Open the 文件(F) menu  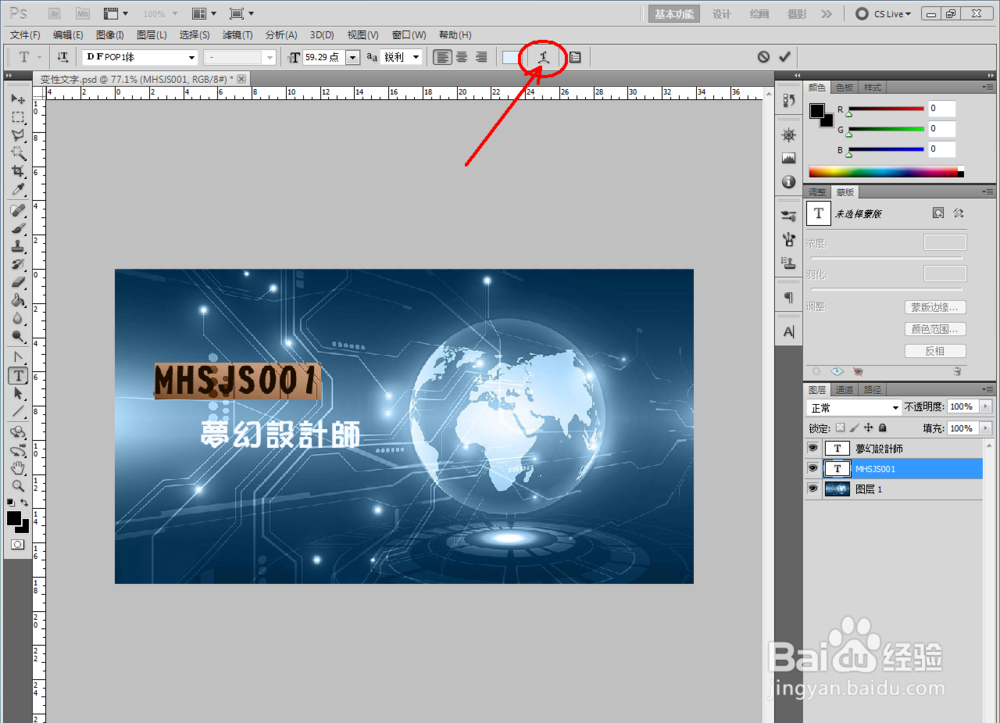click(25, 35)
